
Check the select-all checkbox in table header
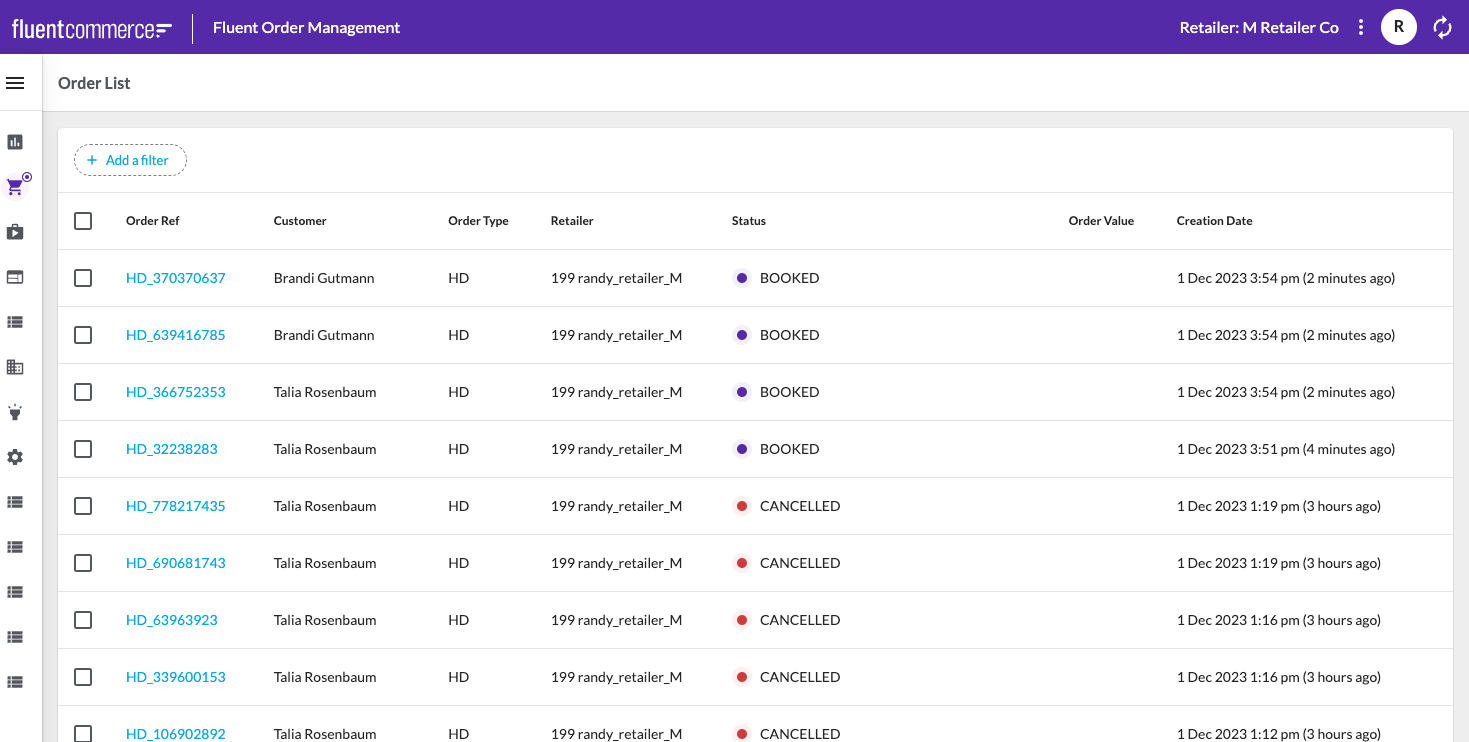(83, 221)
